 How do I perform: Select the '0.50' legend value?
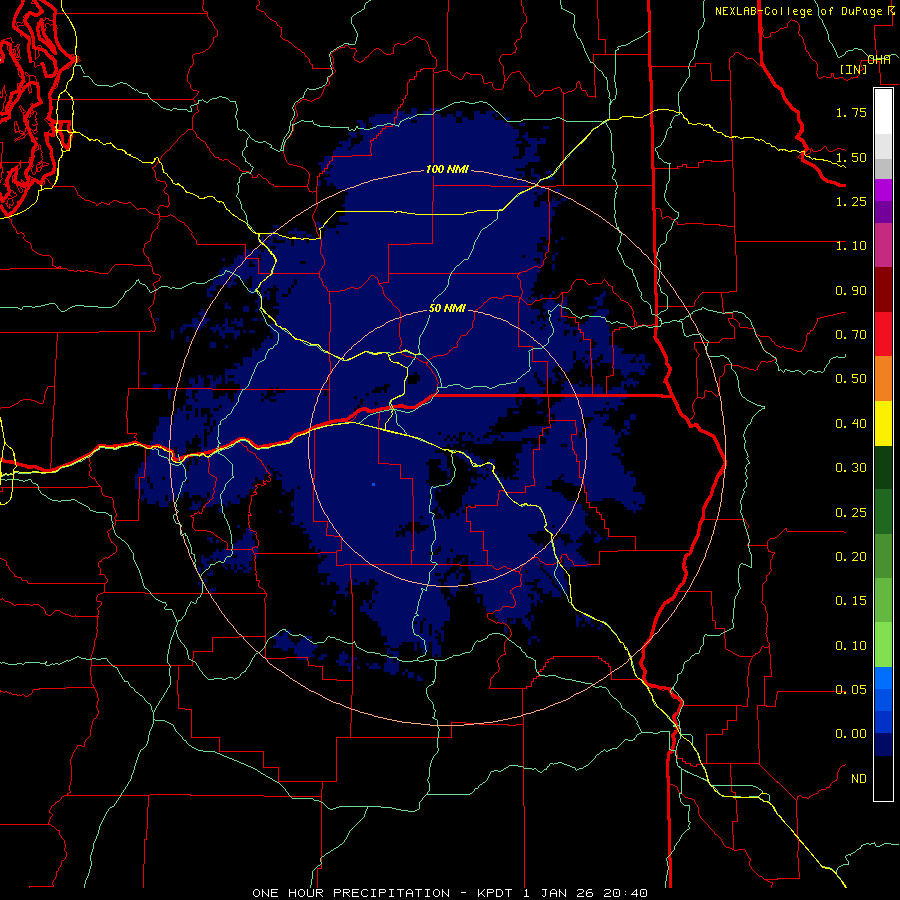(851, 379)
